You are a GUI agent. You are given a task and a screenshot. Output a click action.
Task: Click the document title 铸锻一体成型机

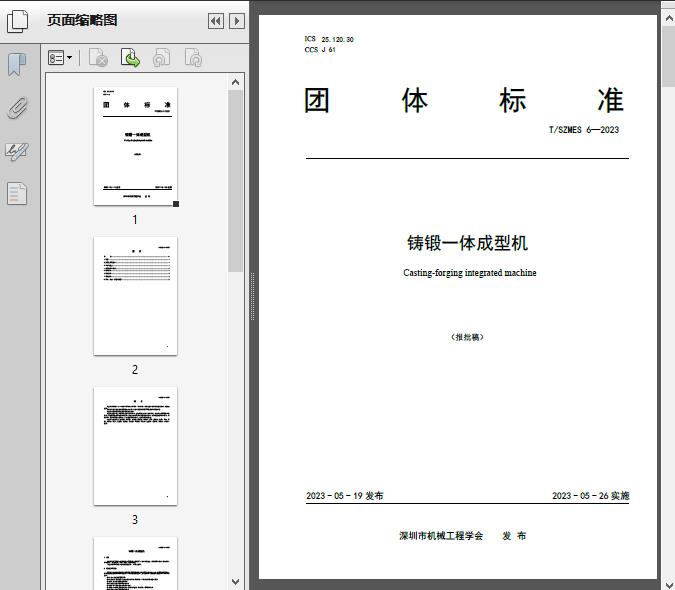click(467, 243)
